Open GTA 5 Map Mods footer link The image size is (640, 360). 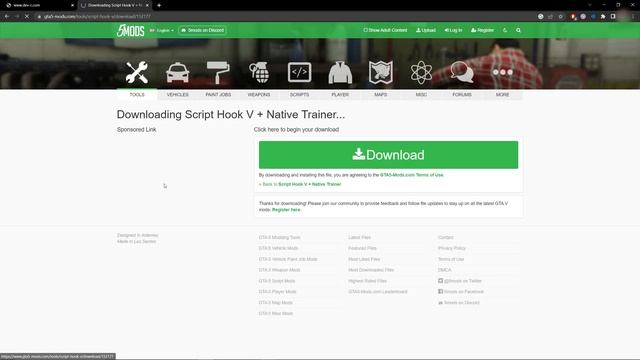click(276, 303)
